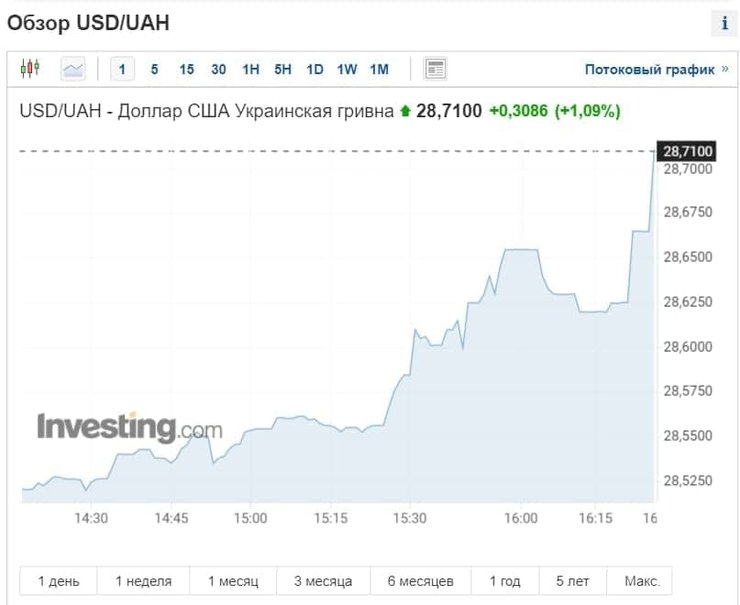Click the 28,7100 current price label

[x=687, y=151]
